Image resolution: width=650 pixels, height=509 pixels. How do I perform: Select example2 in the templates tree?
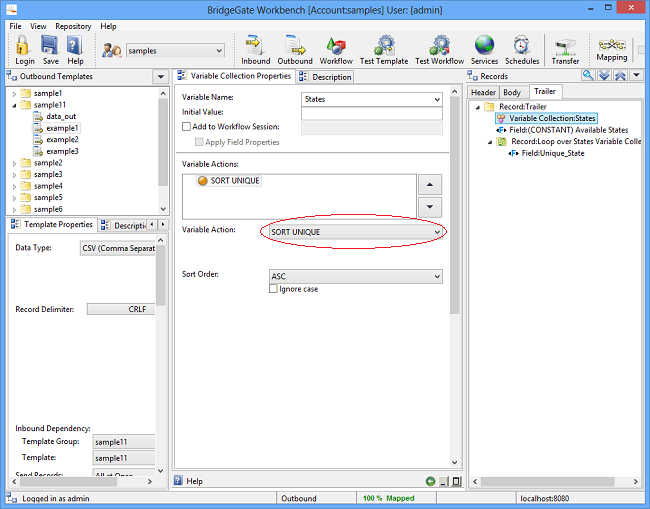coord(62,139)
